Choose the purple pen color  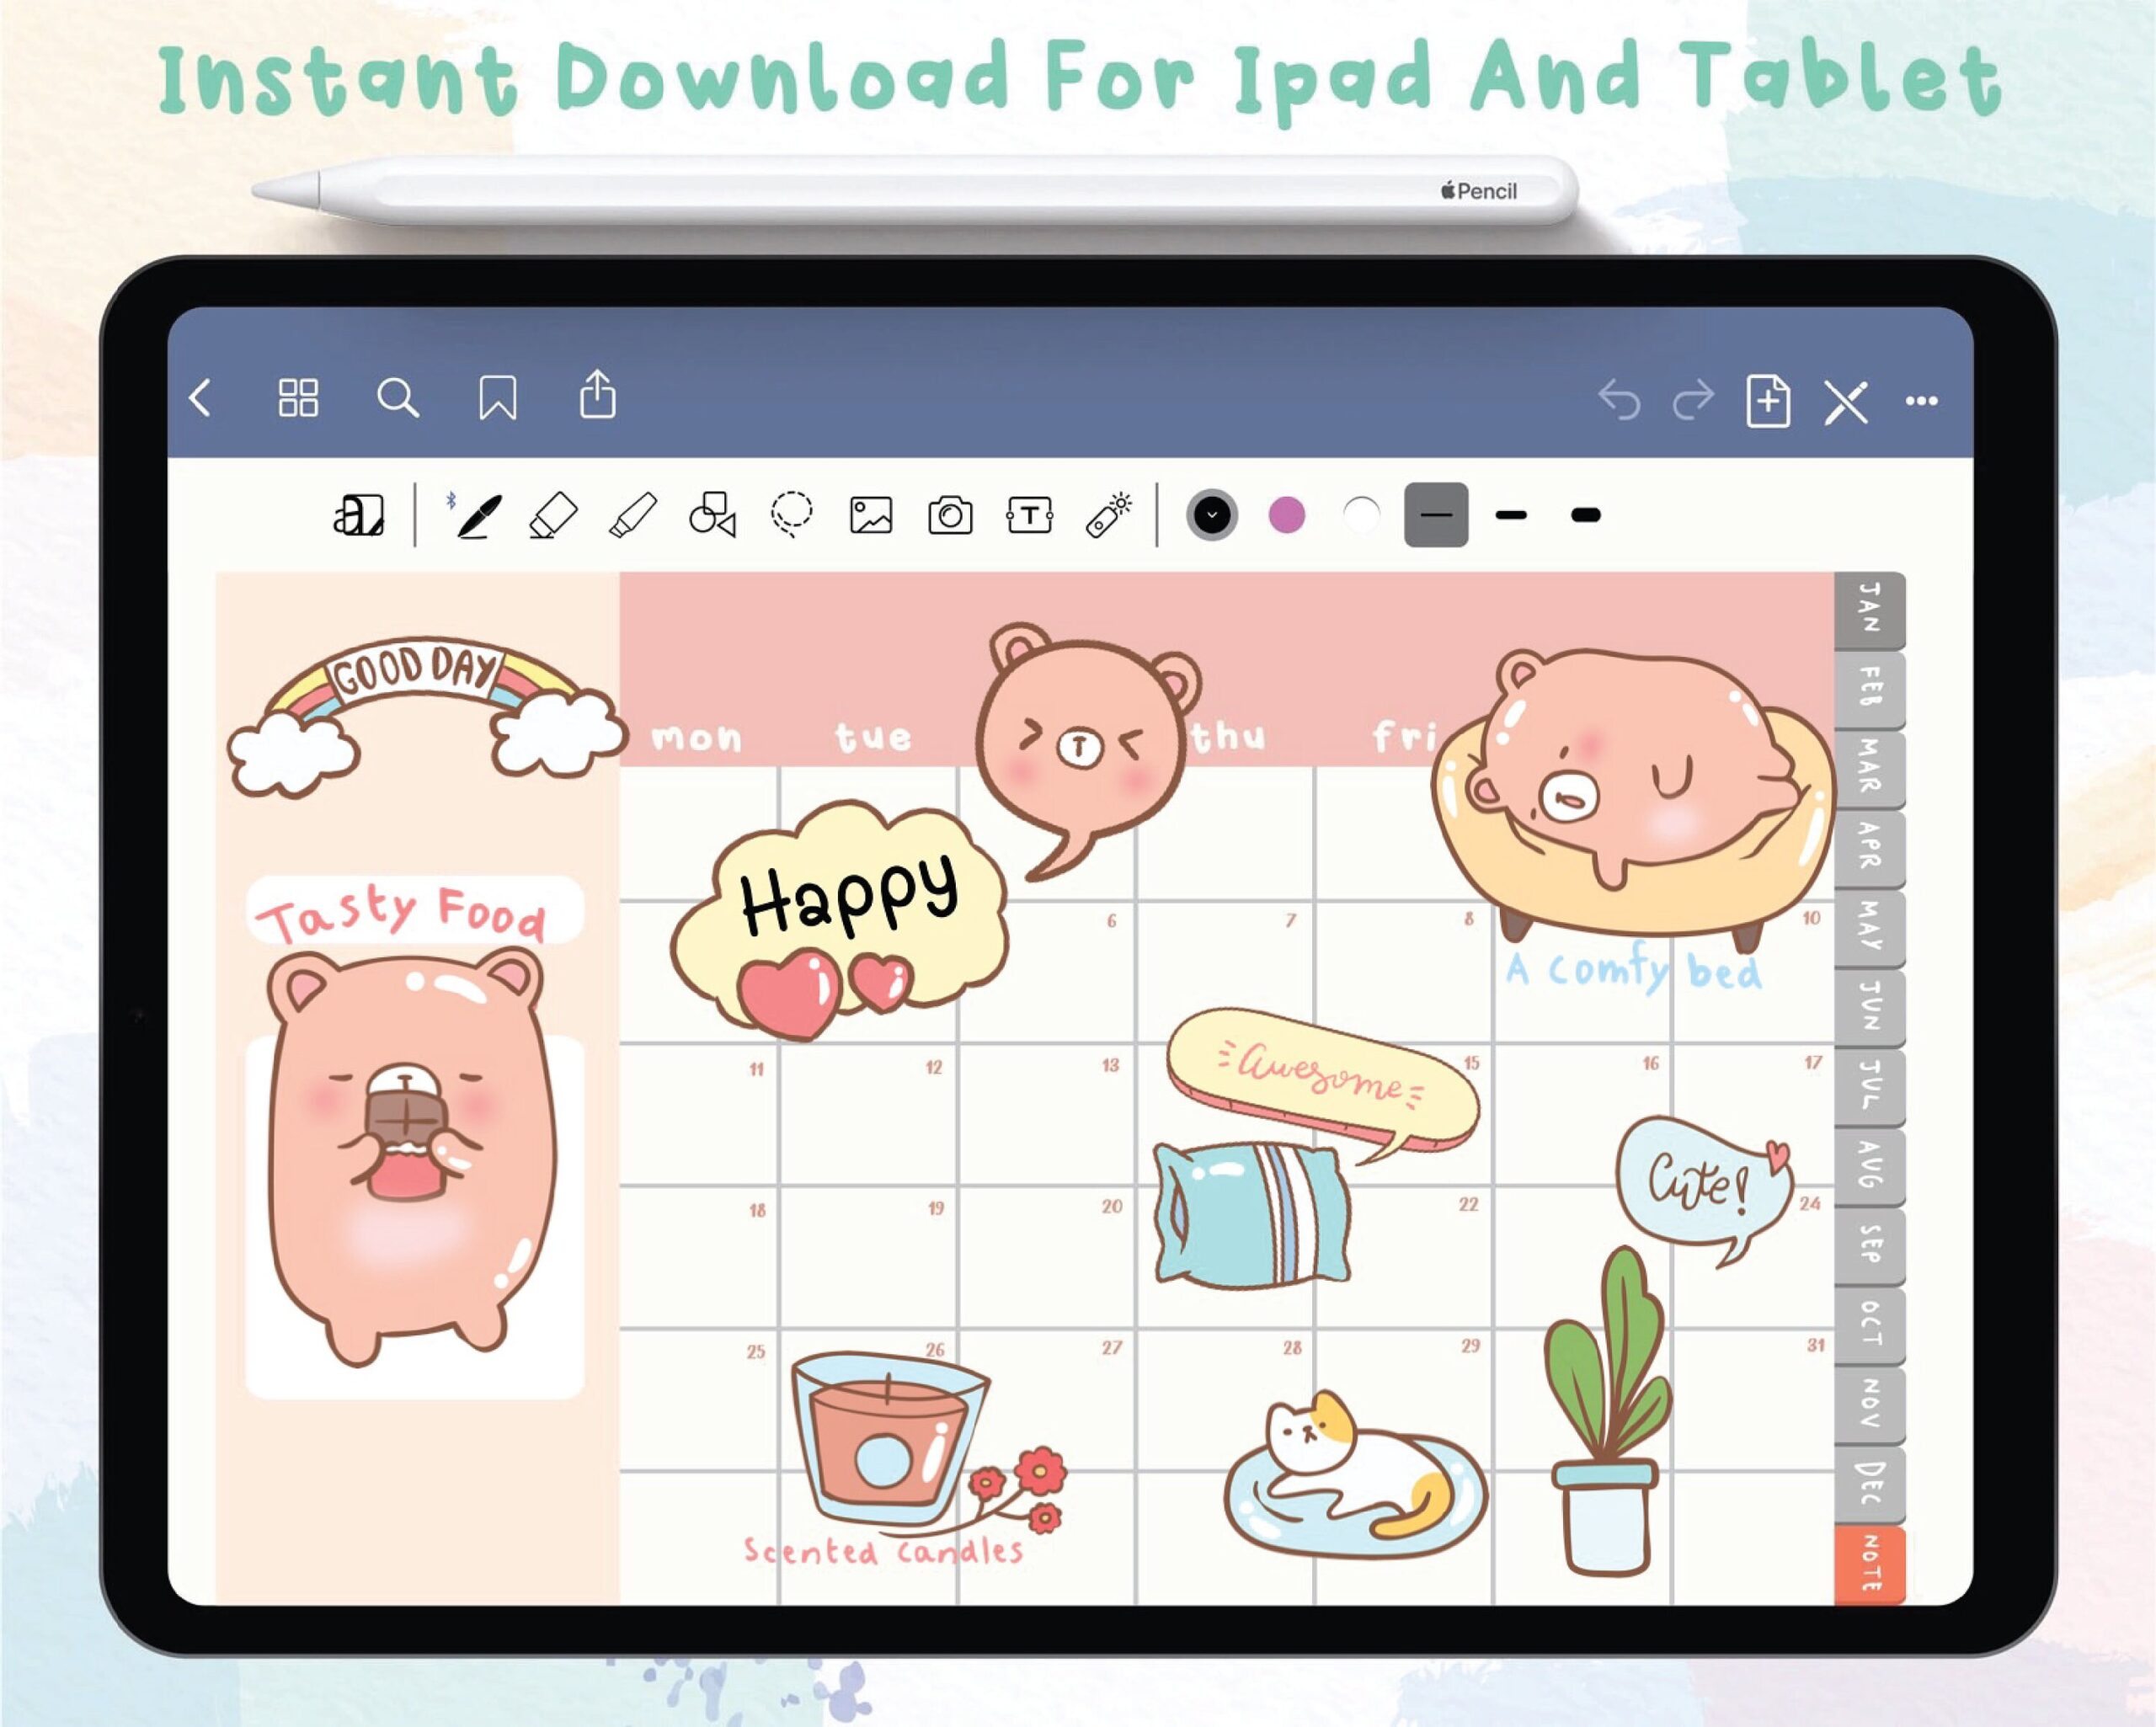[x=1287, y=515]
